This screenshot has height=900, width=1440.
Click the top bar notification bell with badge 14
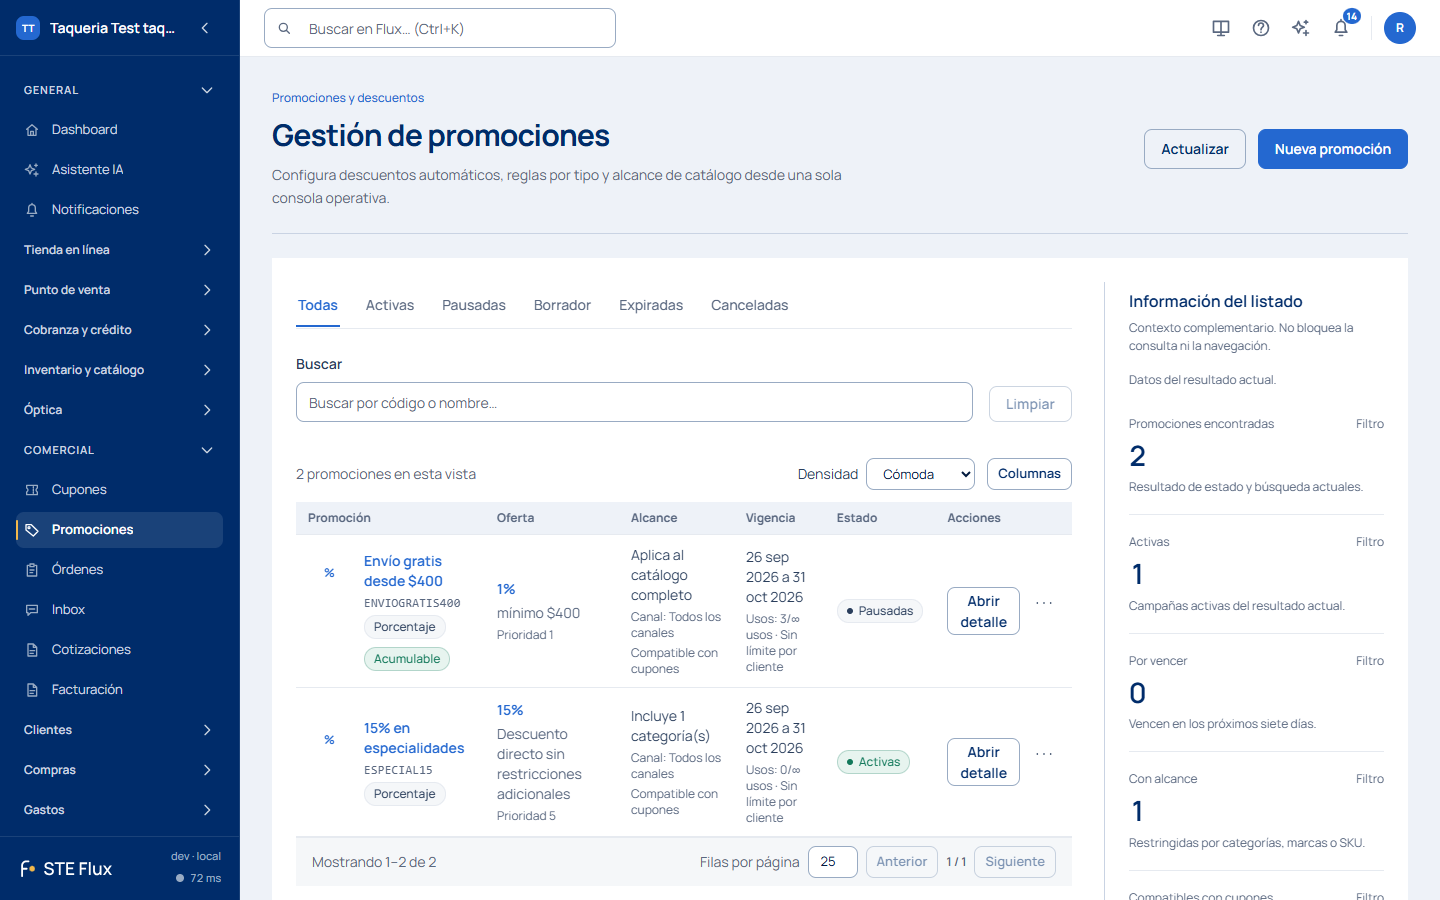pyautogui.click(x=1341, y=28)
